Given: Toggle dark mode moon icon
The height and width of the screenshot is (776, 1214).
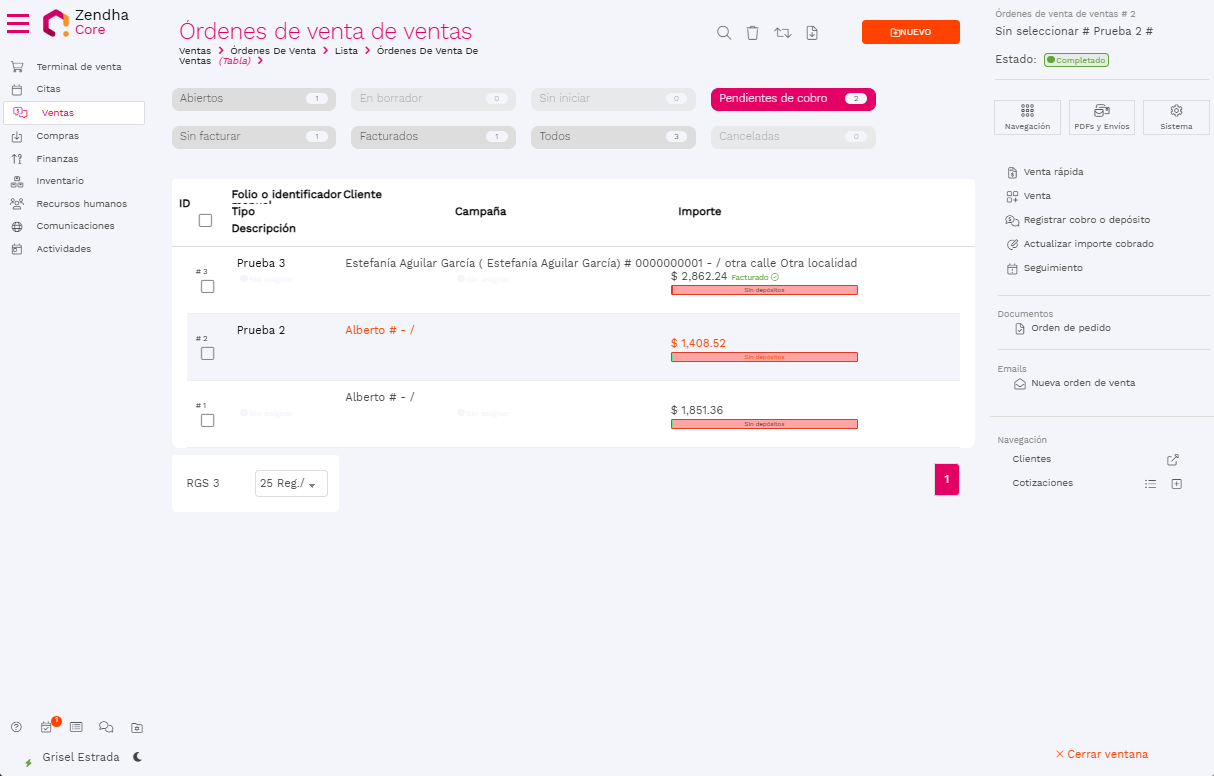Looking at the screenshot, I should click(137, 757).
